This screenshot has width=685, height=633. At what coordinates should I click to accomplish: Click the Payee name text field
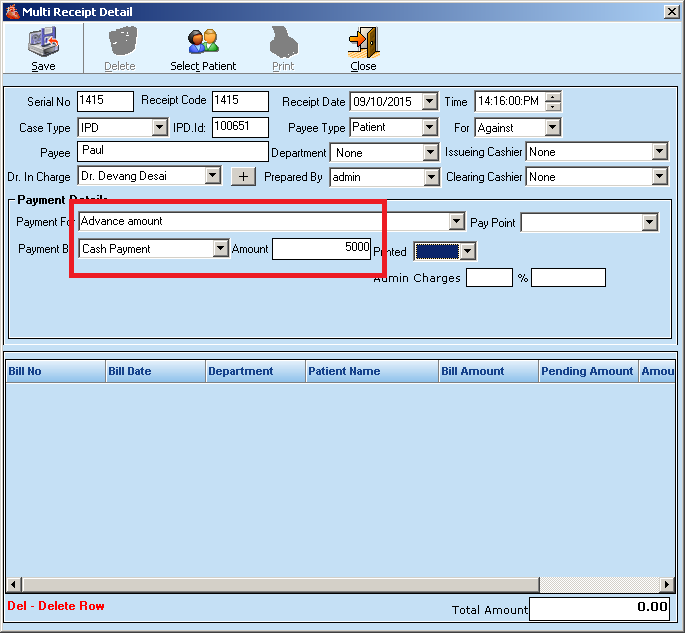coord(172,152)
